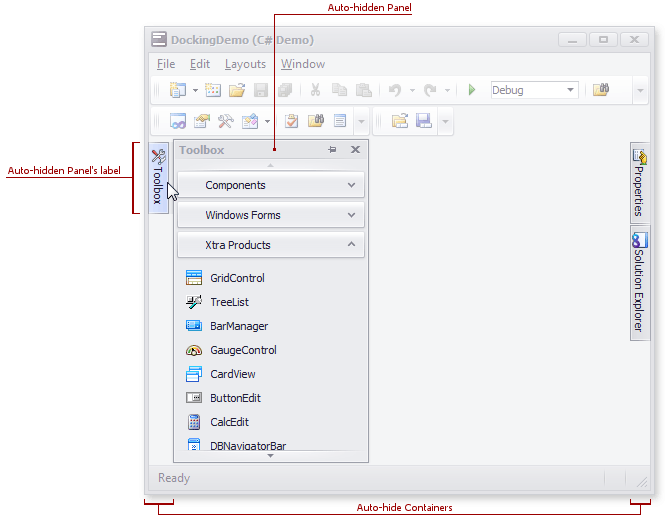Click the Find in Files binoculars icon, top toolbar
Image resolution: width=665 pixels, height=517 pixels.
pos(601,90)
